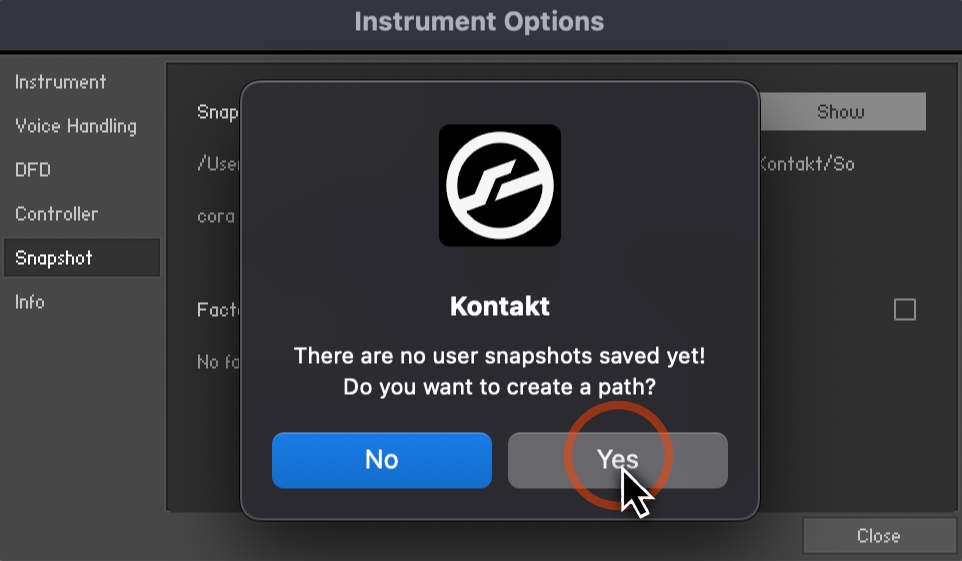Click the 'Do you want to create a path?' text

[x=499, y=387]
